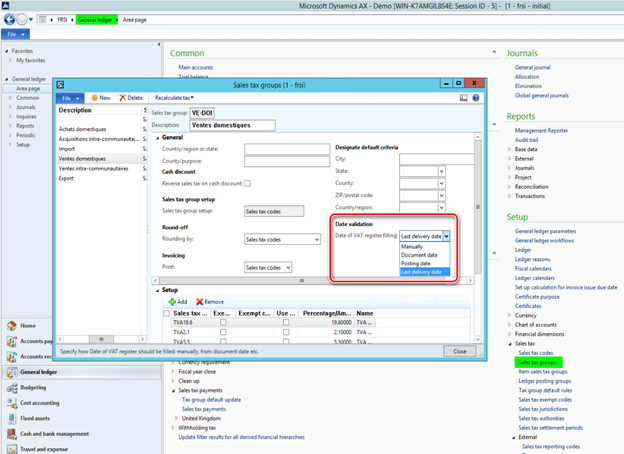Toggle Exempt checkbox for TVA19.6 row
The height and width of the screenshot is (454, 624).
(x=223, y=322)
